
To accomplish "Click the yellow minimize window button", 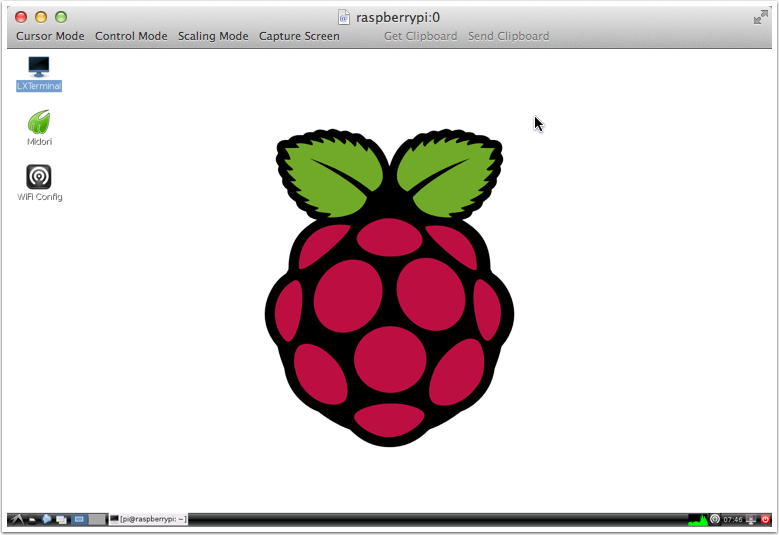I will [41, 17].
